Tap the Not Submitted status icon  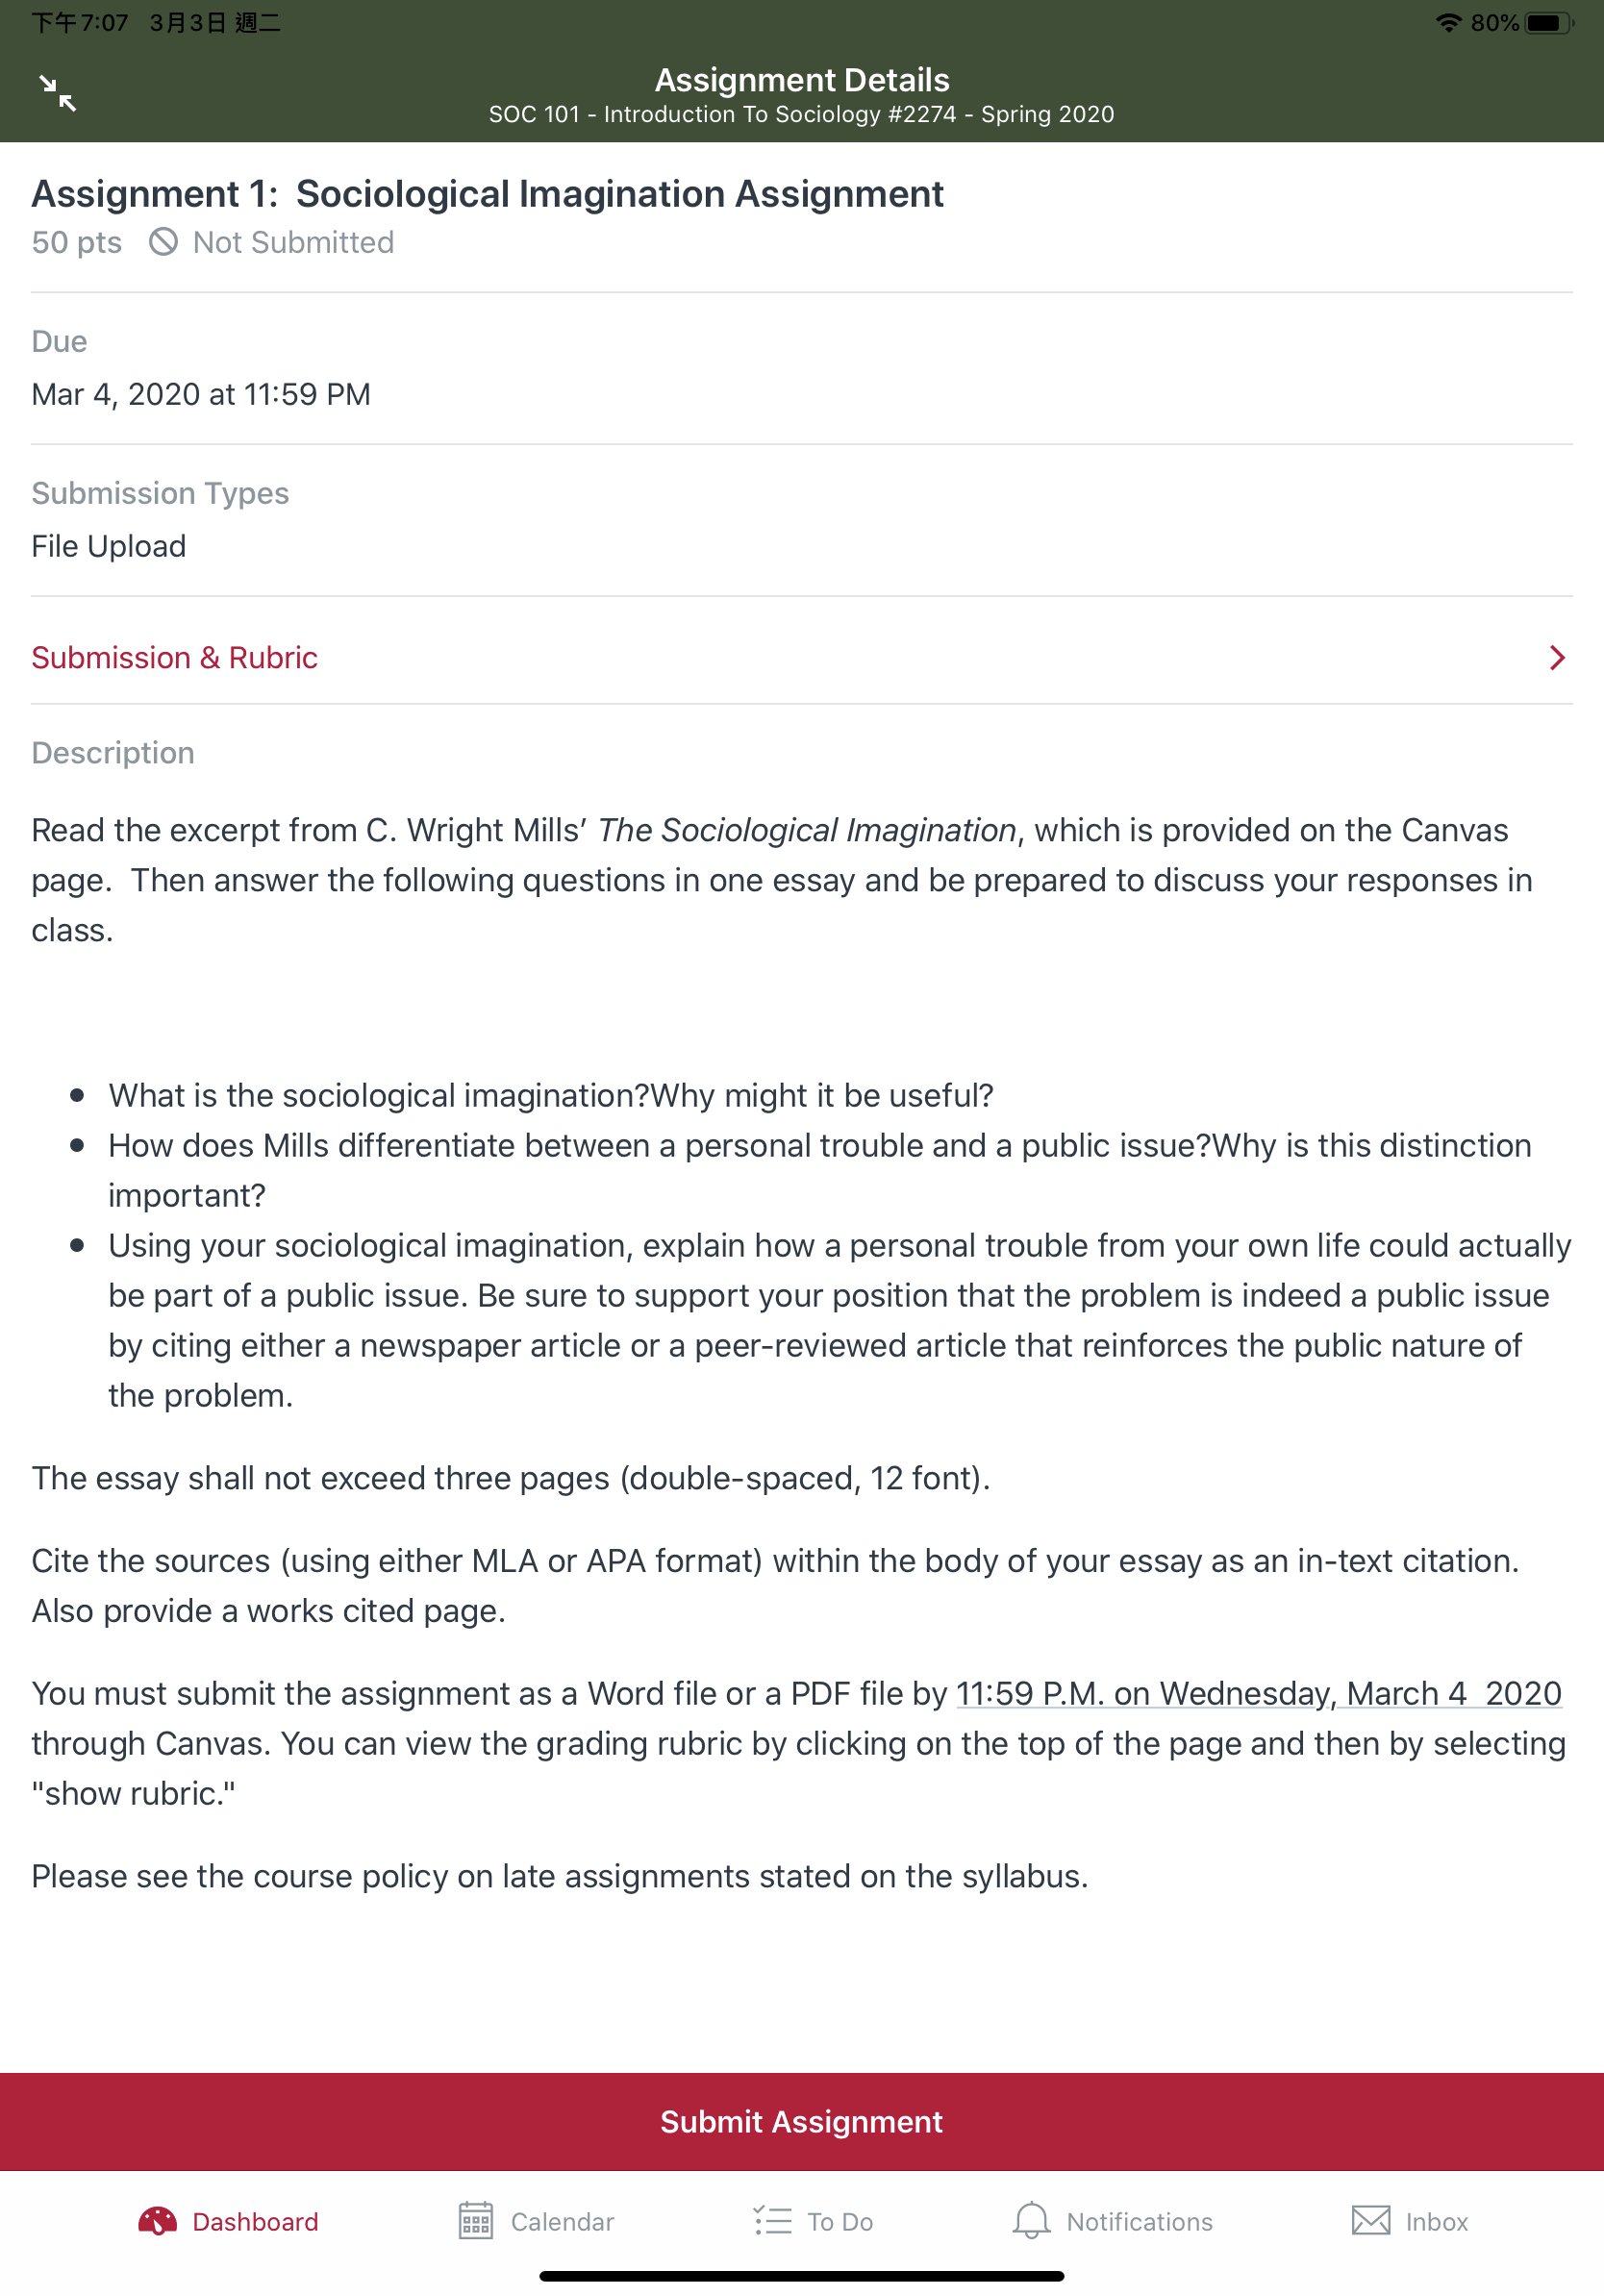tap(163, 242)
